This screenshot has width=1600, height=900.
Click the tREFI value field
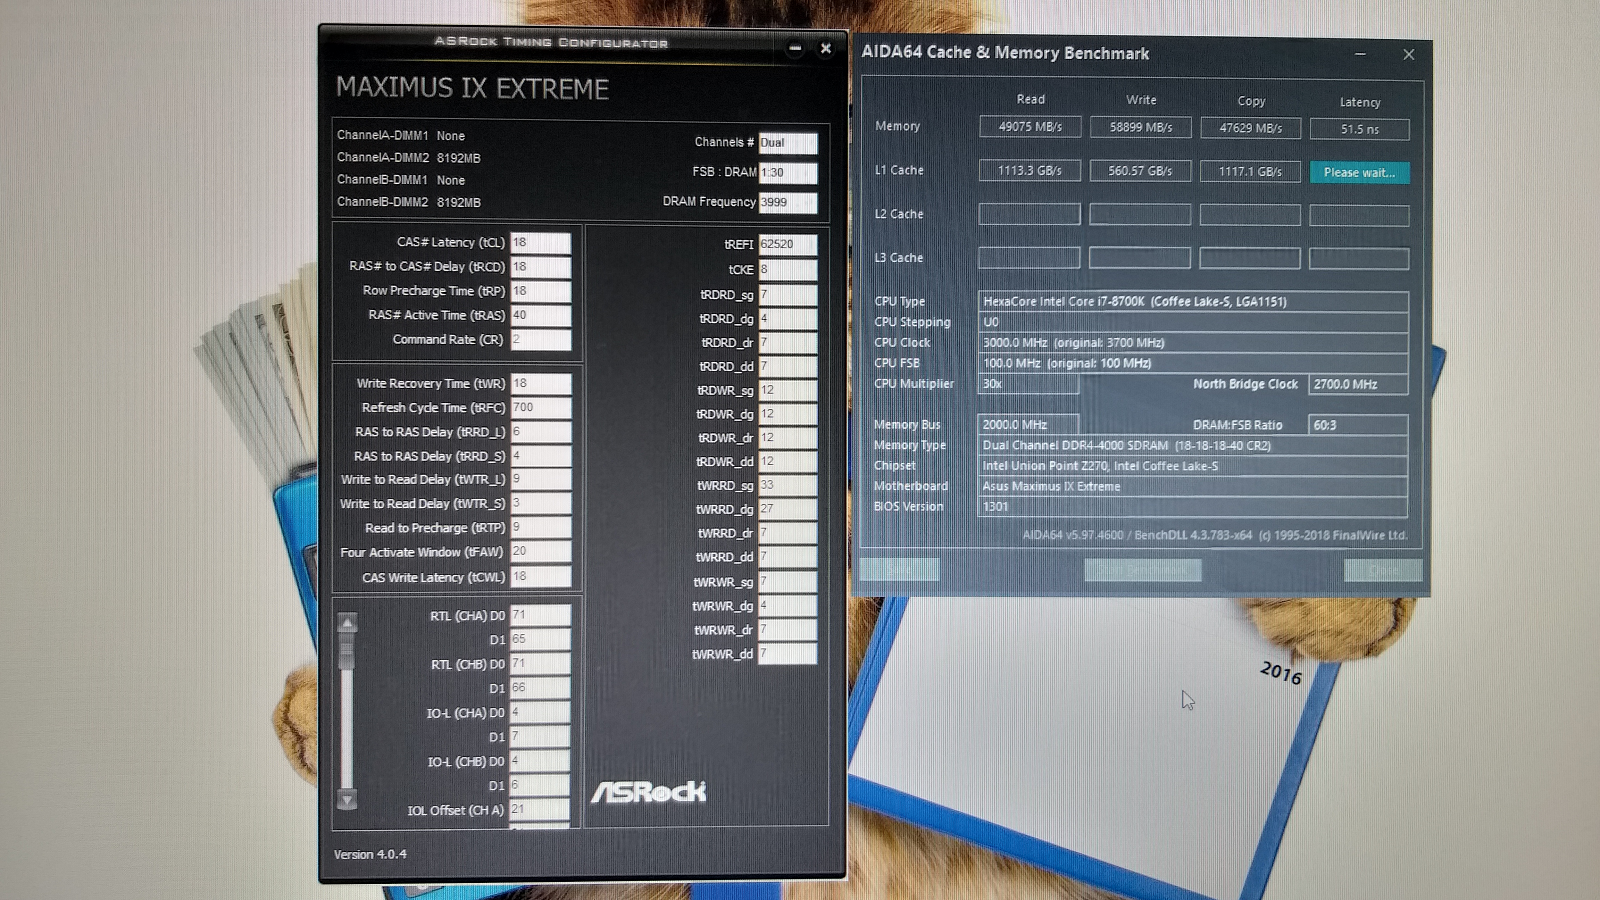[x=788, y=244]
